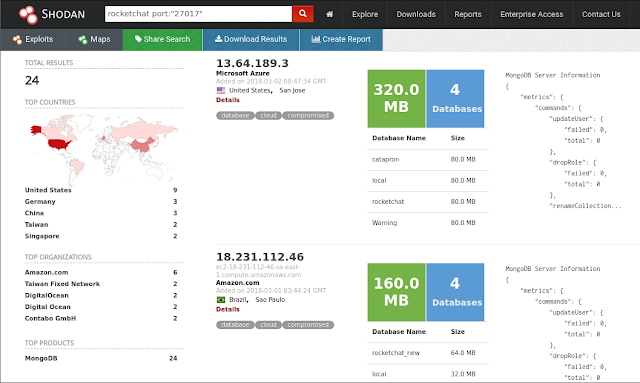Select the catapron database row

pyautogui.click(x=428, y=160)
